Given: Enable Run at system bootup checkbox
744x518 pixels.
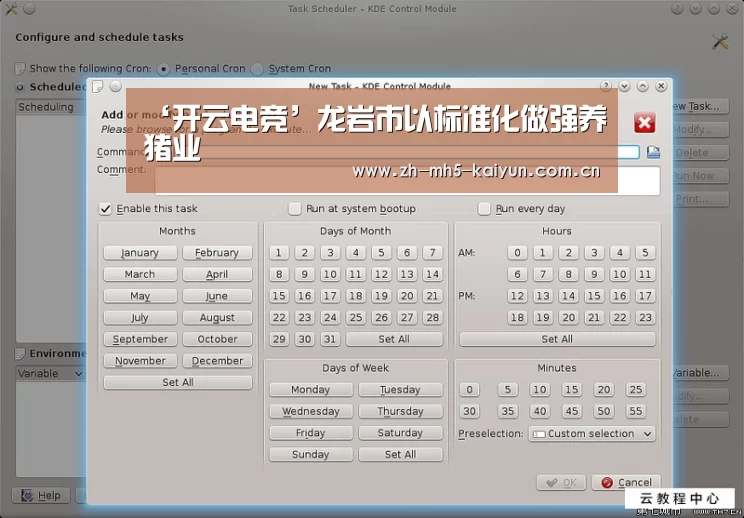Looking at the screenshot, I should click(x=295, y=209).
